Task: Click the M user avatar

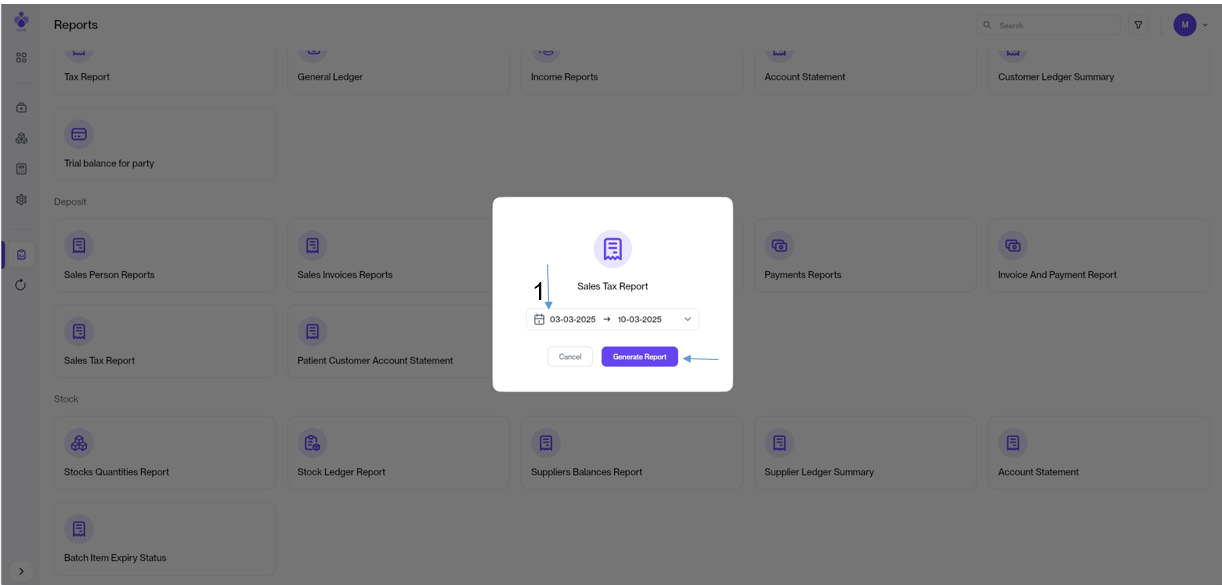Action: [1184, 25]
